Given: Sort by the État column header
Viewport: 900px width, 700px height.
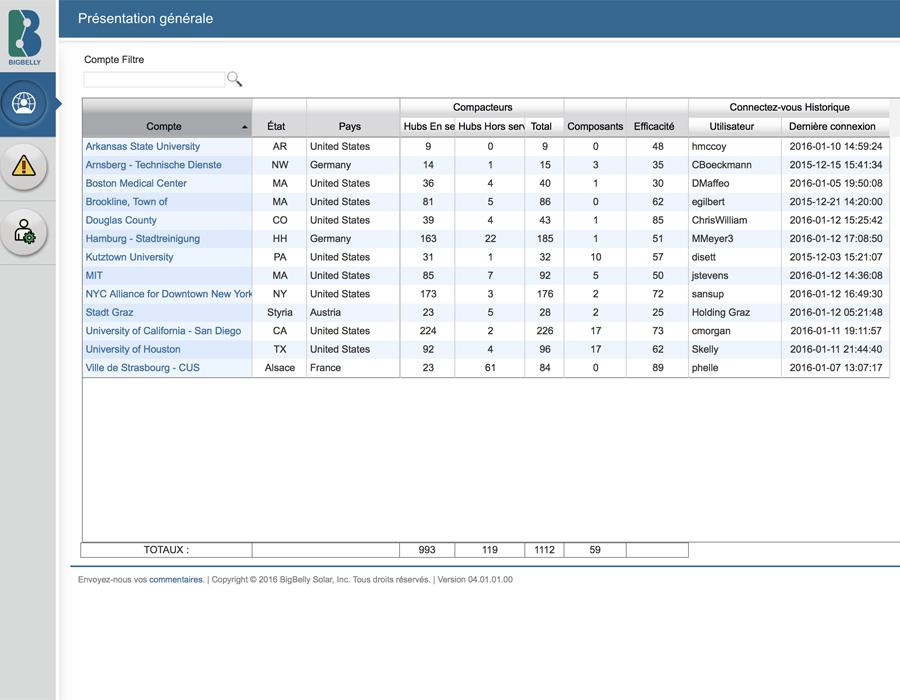Looking at the screenshot, I should 276,126.
